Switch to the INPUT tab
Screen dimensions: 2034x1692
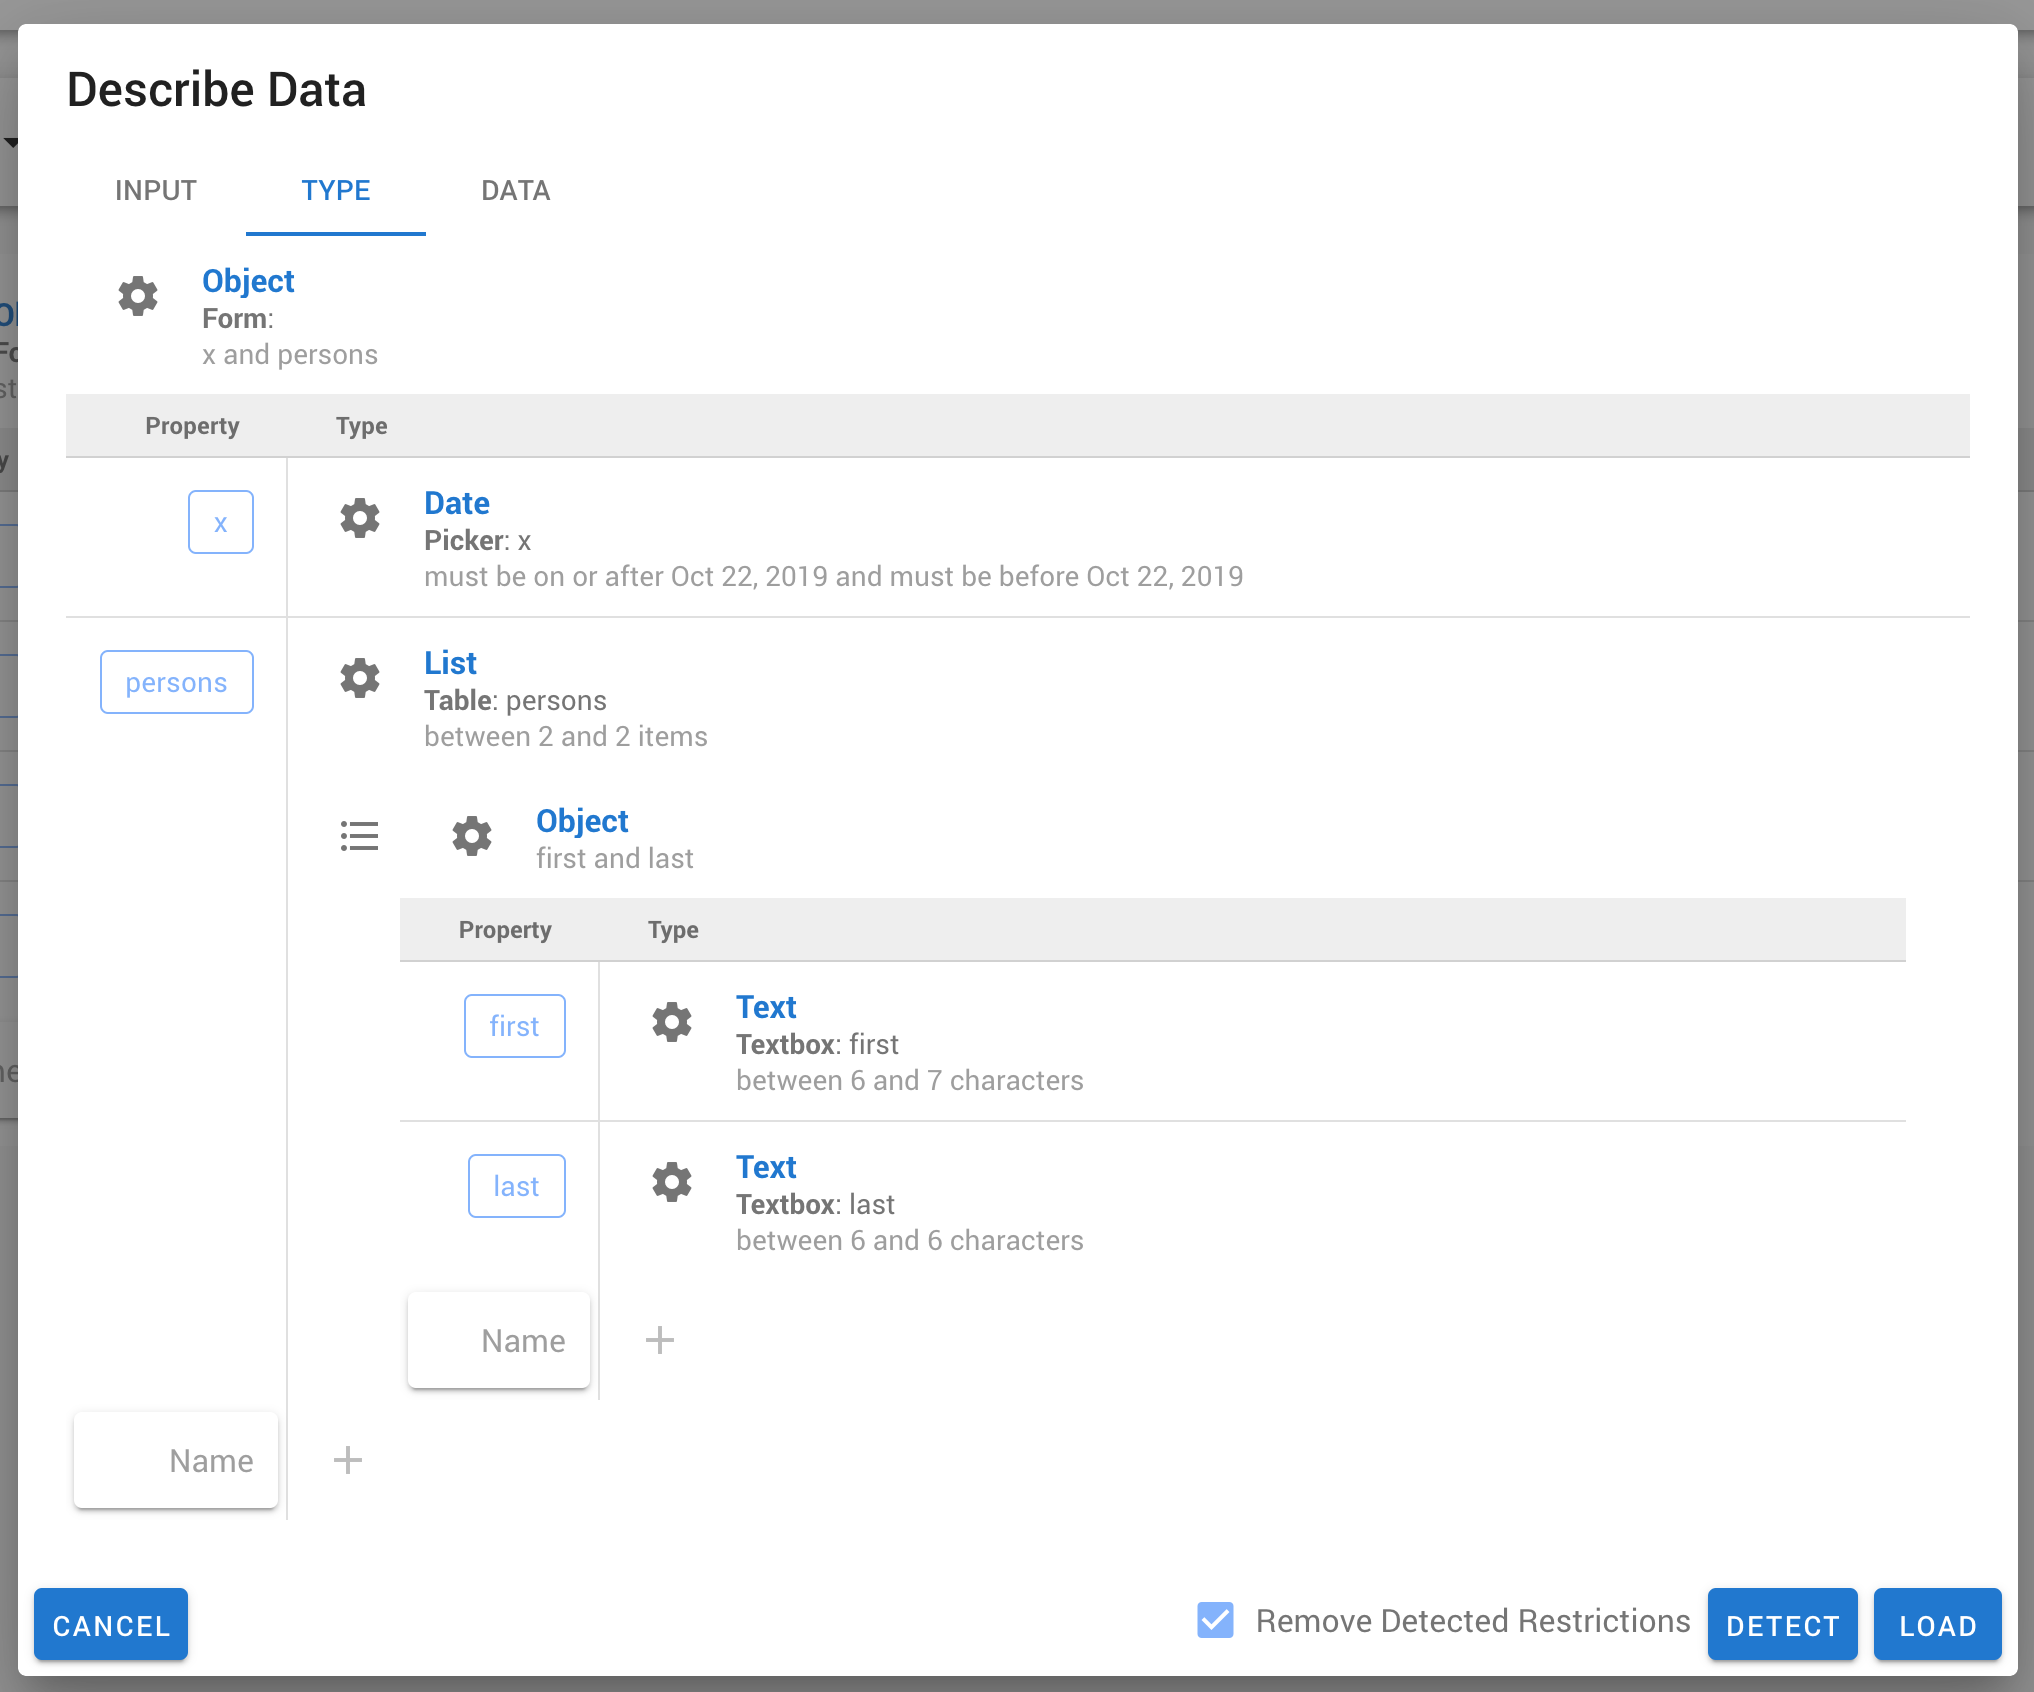pos(155,190)
